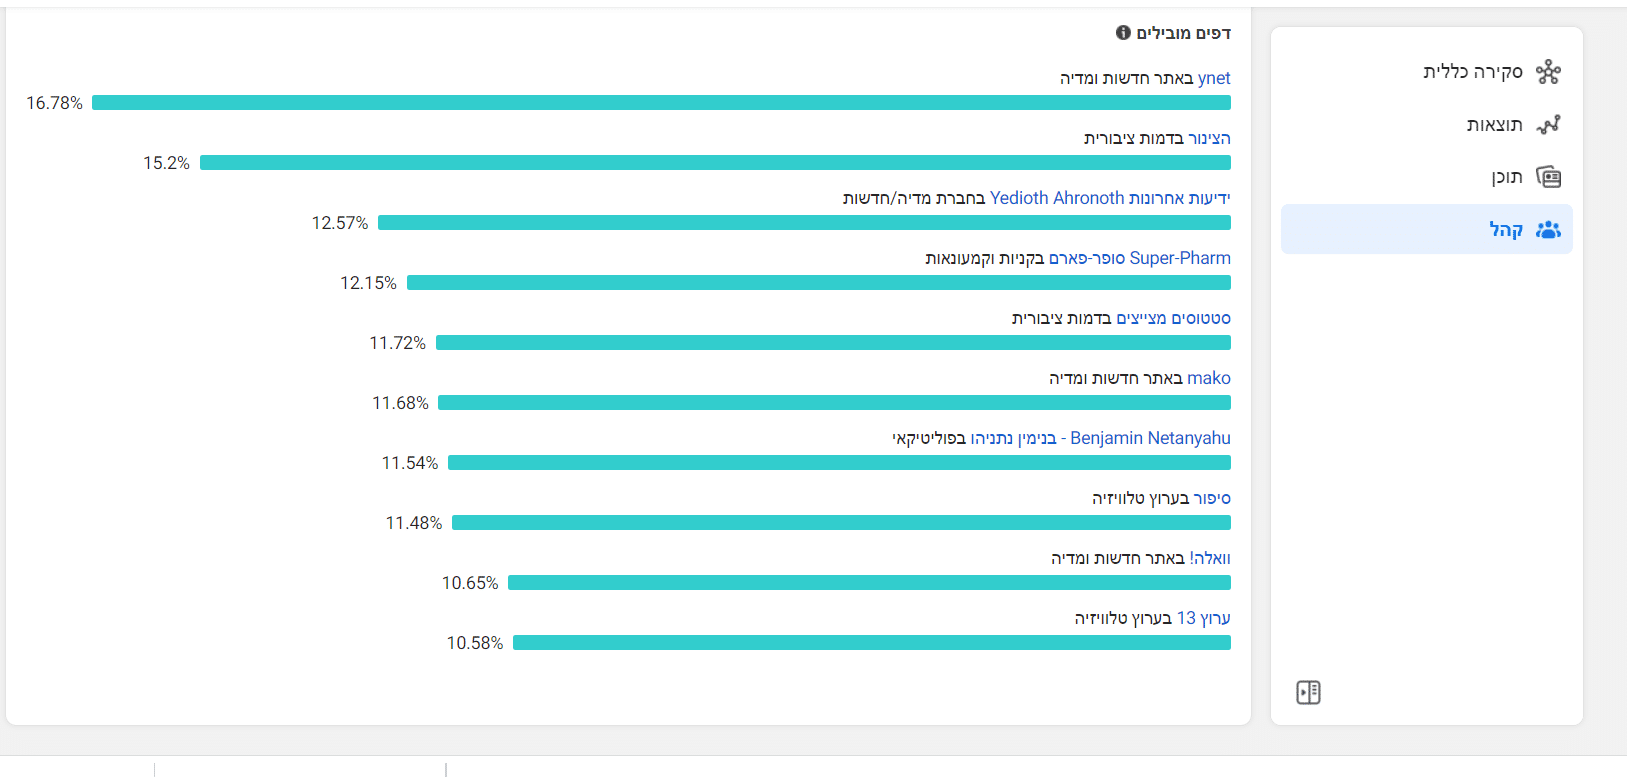Open the סופר-פארם Super-Pharm link

click(x=1140, y=258)
